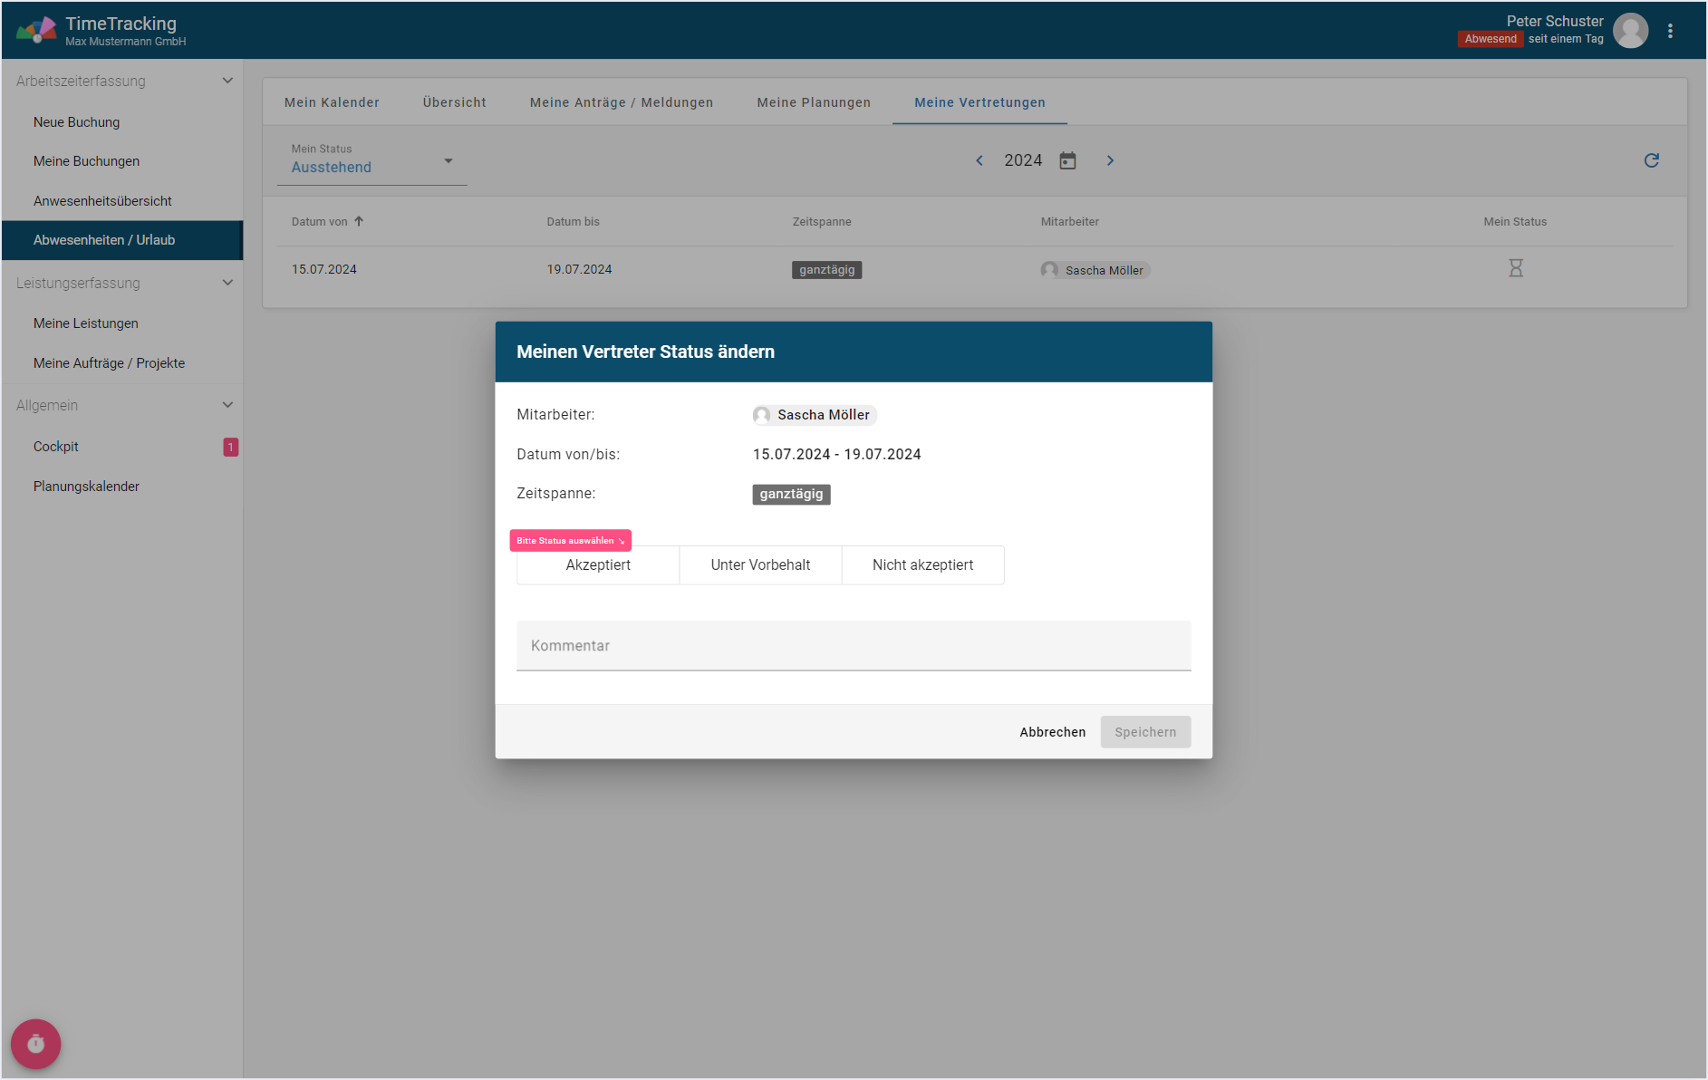
Task: Switch to the Mein Kalender tab
Action: 331,103
